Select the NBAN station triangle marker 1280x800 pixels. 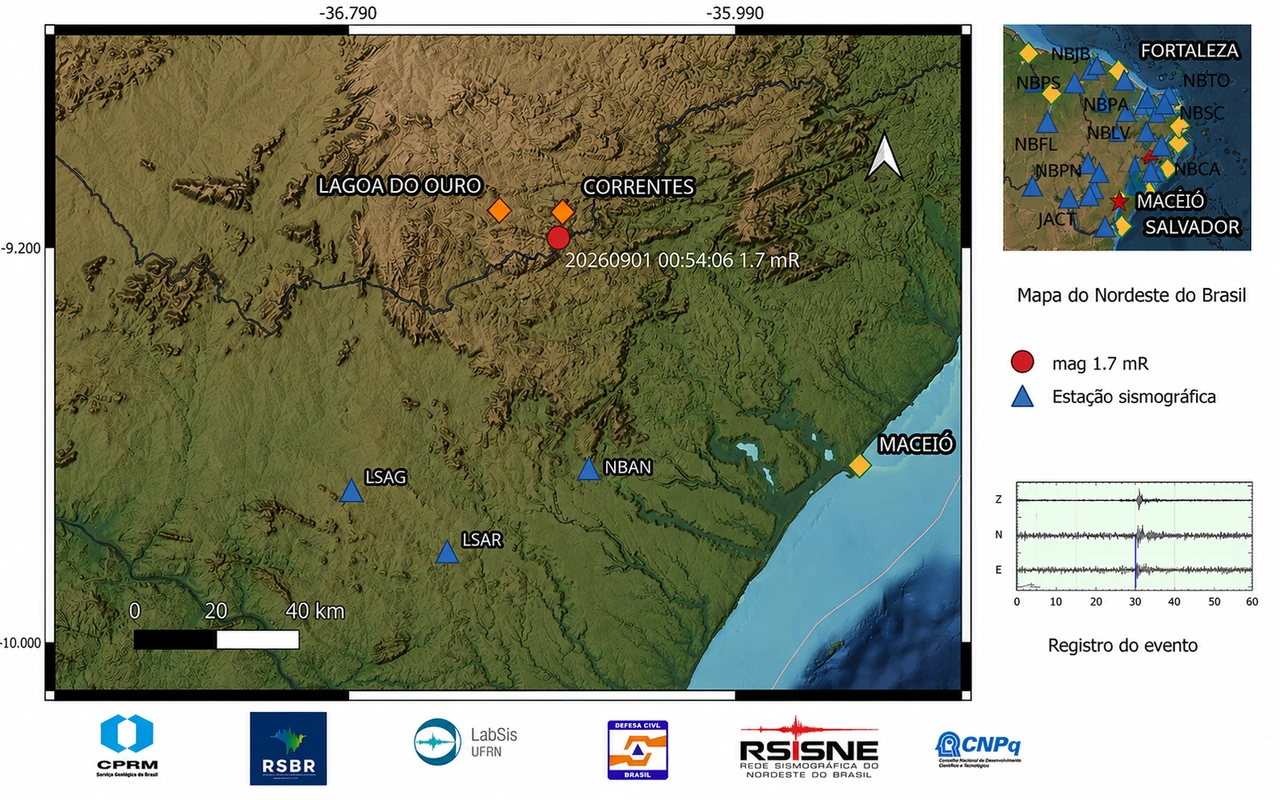tap(589, 468)
